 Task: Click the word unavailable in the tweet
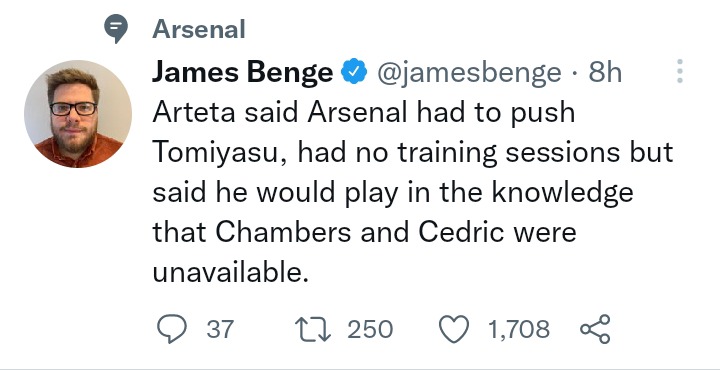click(x=227, y=272)
